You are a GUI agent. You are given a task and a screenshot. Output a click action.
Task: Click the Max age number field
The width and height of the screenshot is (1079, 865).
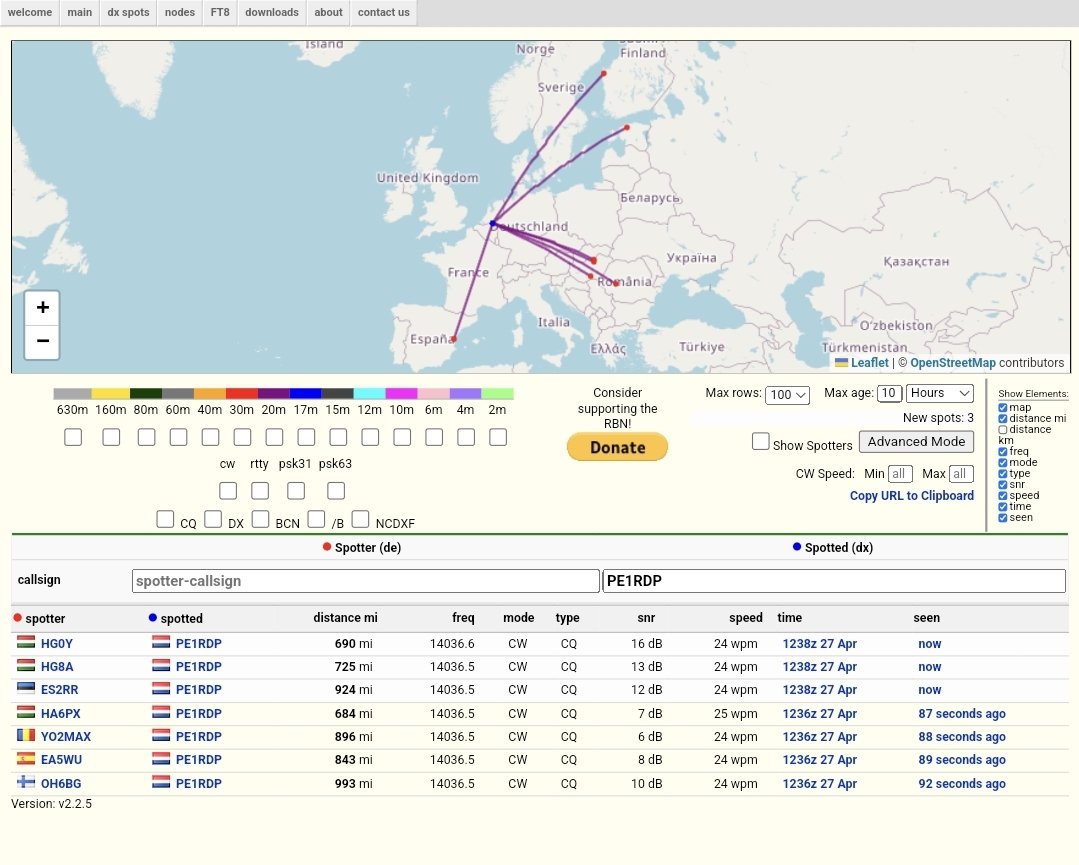point(889,393)
